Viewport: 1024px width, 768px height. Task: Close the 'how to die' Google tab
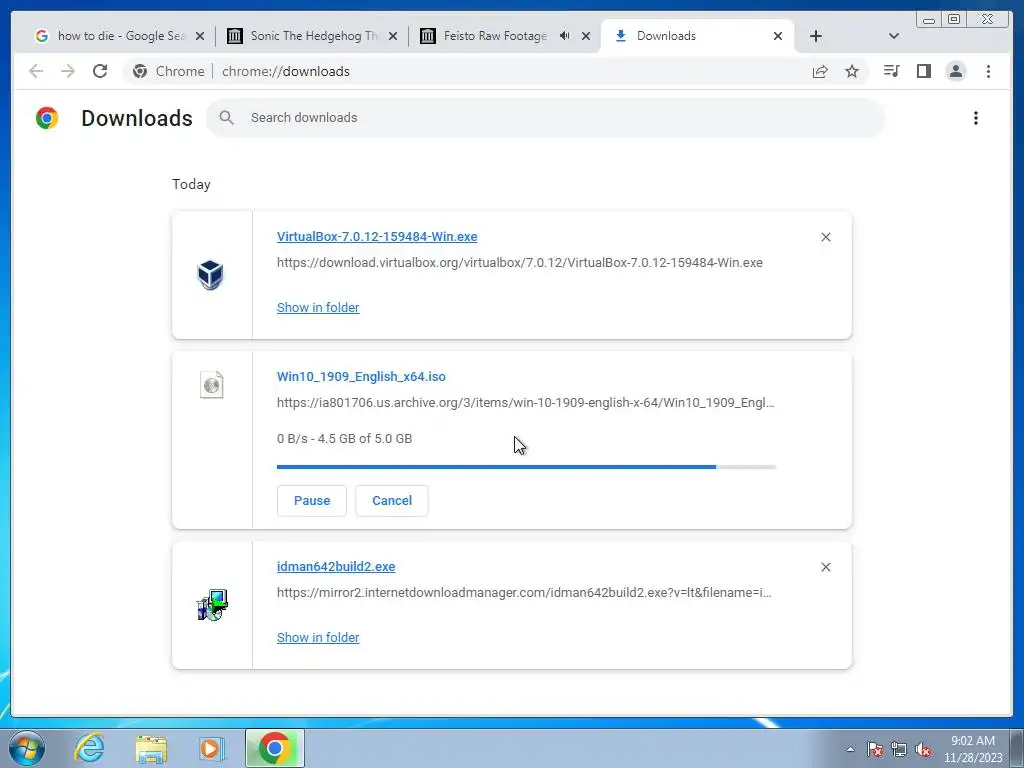(200, 36)
